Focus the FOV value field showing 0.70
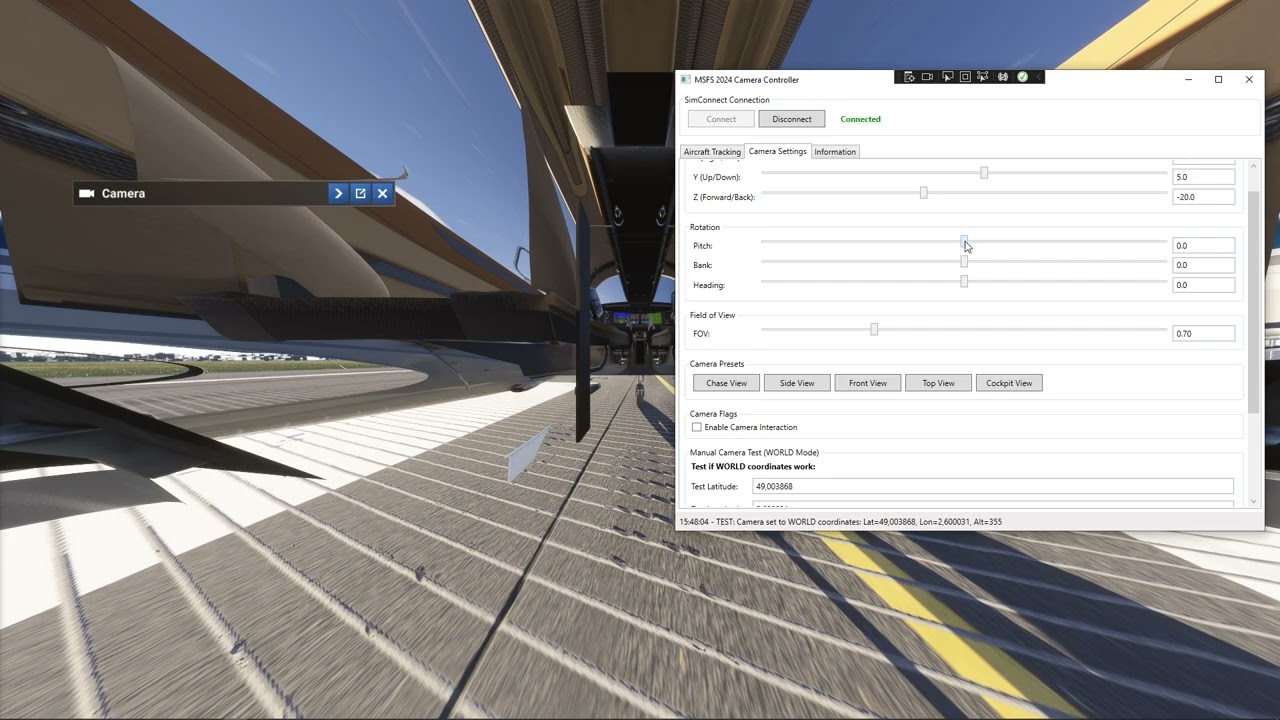Viewport: 1280px width, 720px height. 1203,333
